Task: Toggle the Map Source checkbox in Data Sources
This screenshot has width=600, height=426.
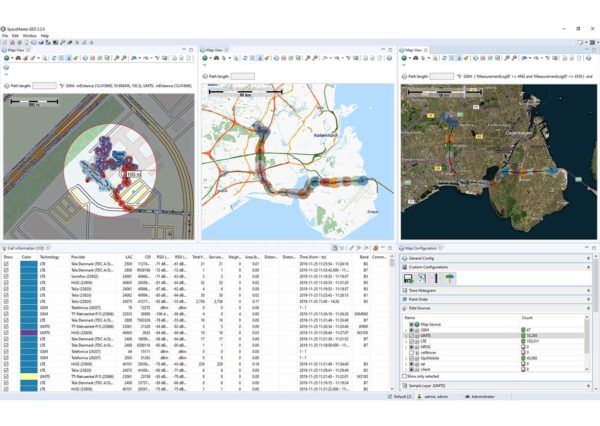Action: [x=411, y=324]
